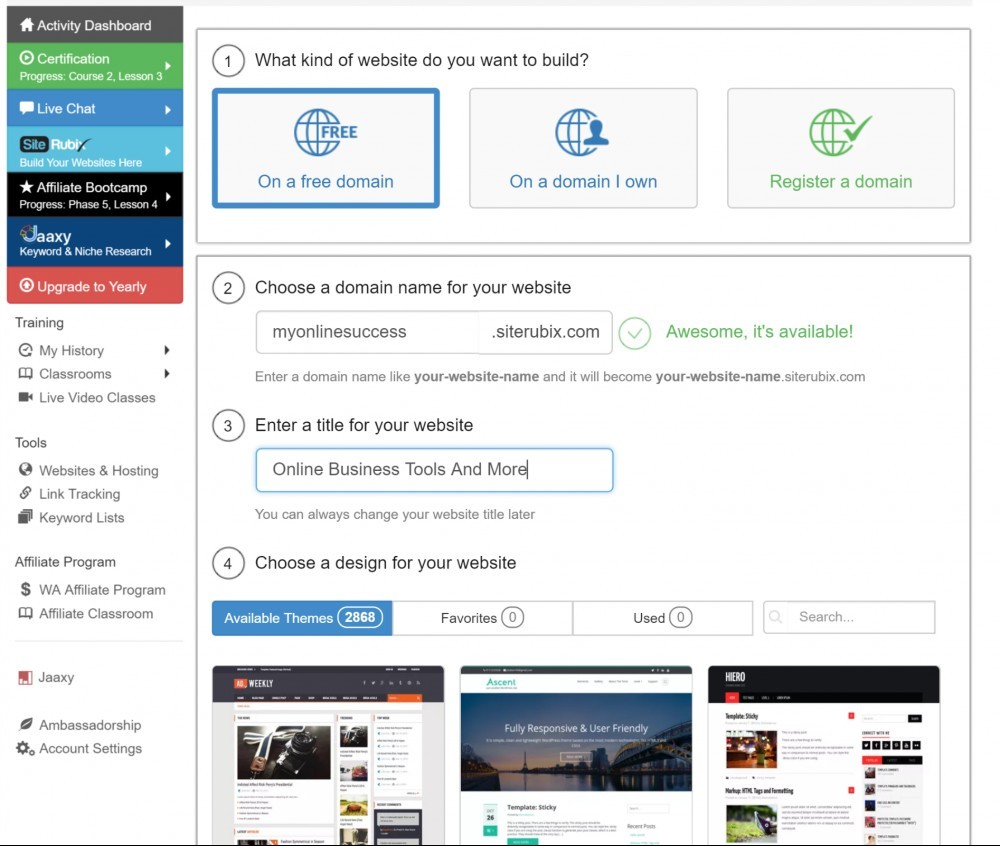The height and width of the screenshot is (846, 1000).
Task: Expand the Classrooms submenu arrow
Action: (167, 374)
